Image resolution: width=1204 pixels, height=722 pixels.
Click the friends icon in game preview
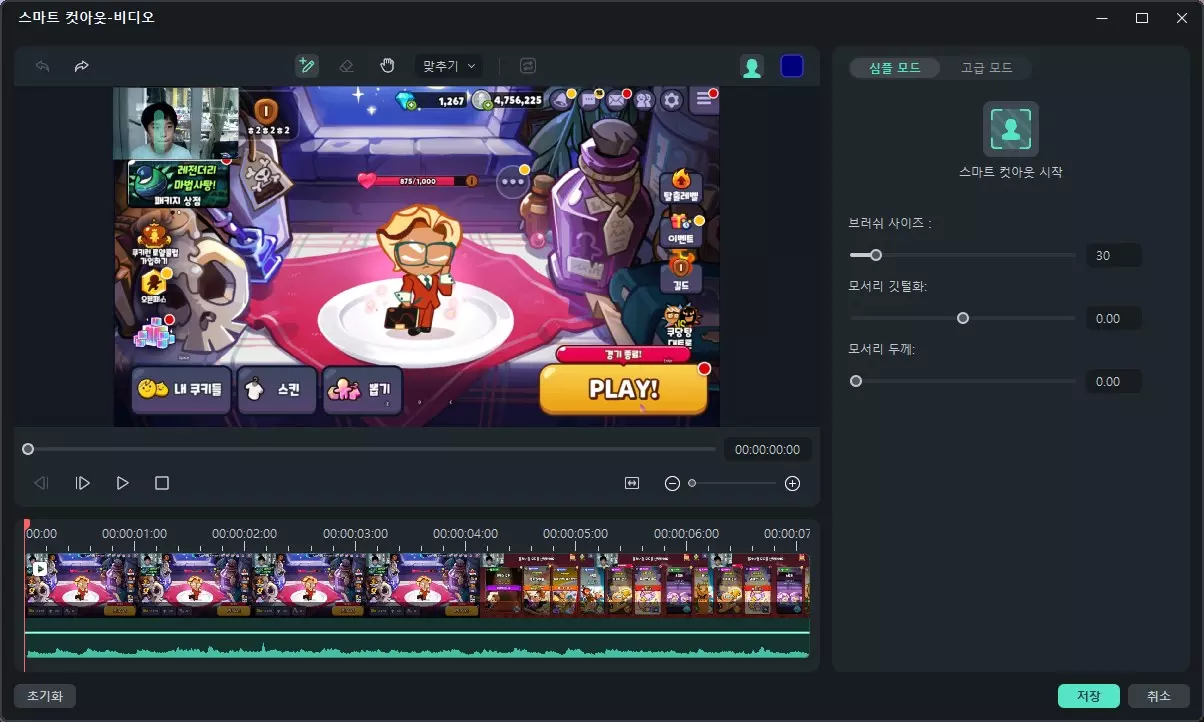644,99
